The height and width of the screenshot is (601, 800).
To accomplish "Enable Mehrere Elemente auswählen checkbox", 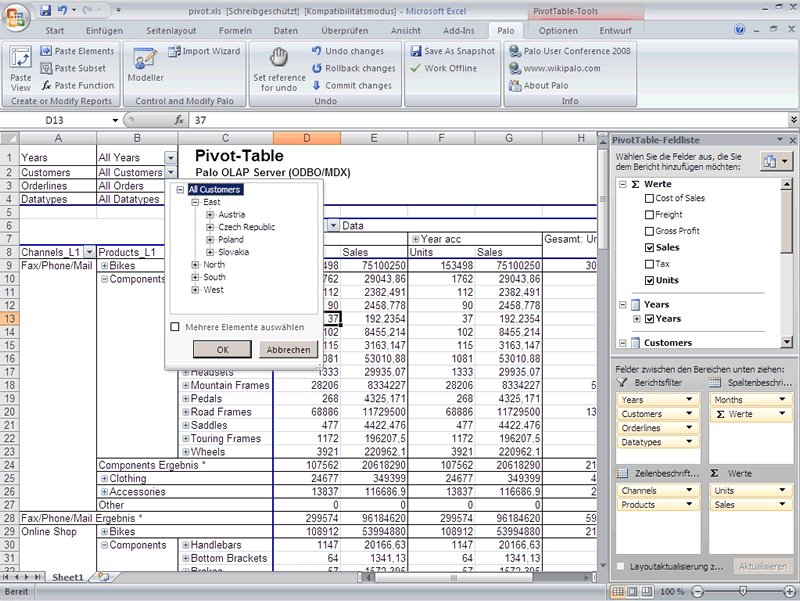I will 174,327.
